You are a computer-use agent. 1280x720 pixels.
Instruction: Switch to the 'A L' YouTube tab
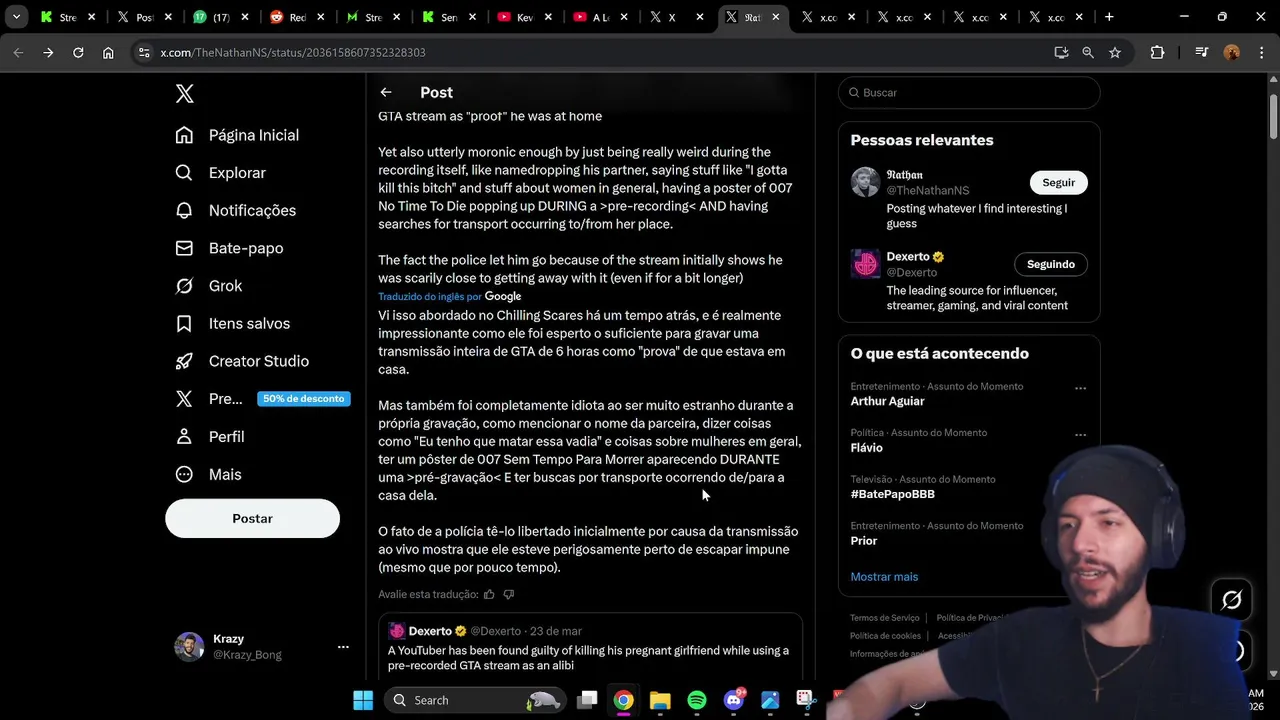point(601,17)
